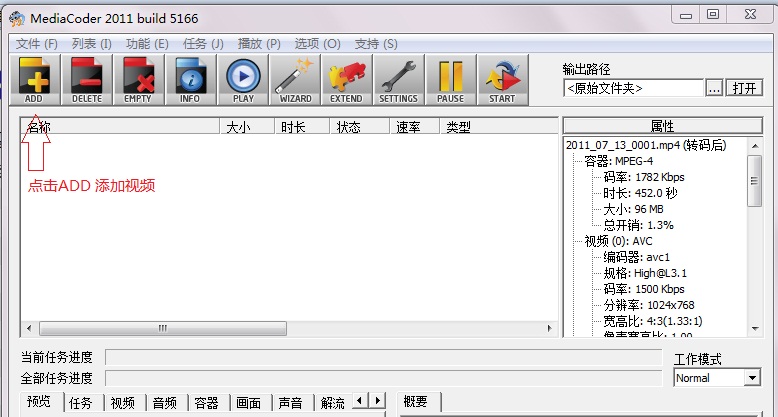The image size is (778, 417).
Task: Open the 列表 (I) menu
Action: [x=92, y=44]
